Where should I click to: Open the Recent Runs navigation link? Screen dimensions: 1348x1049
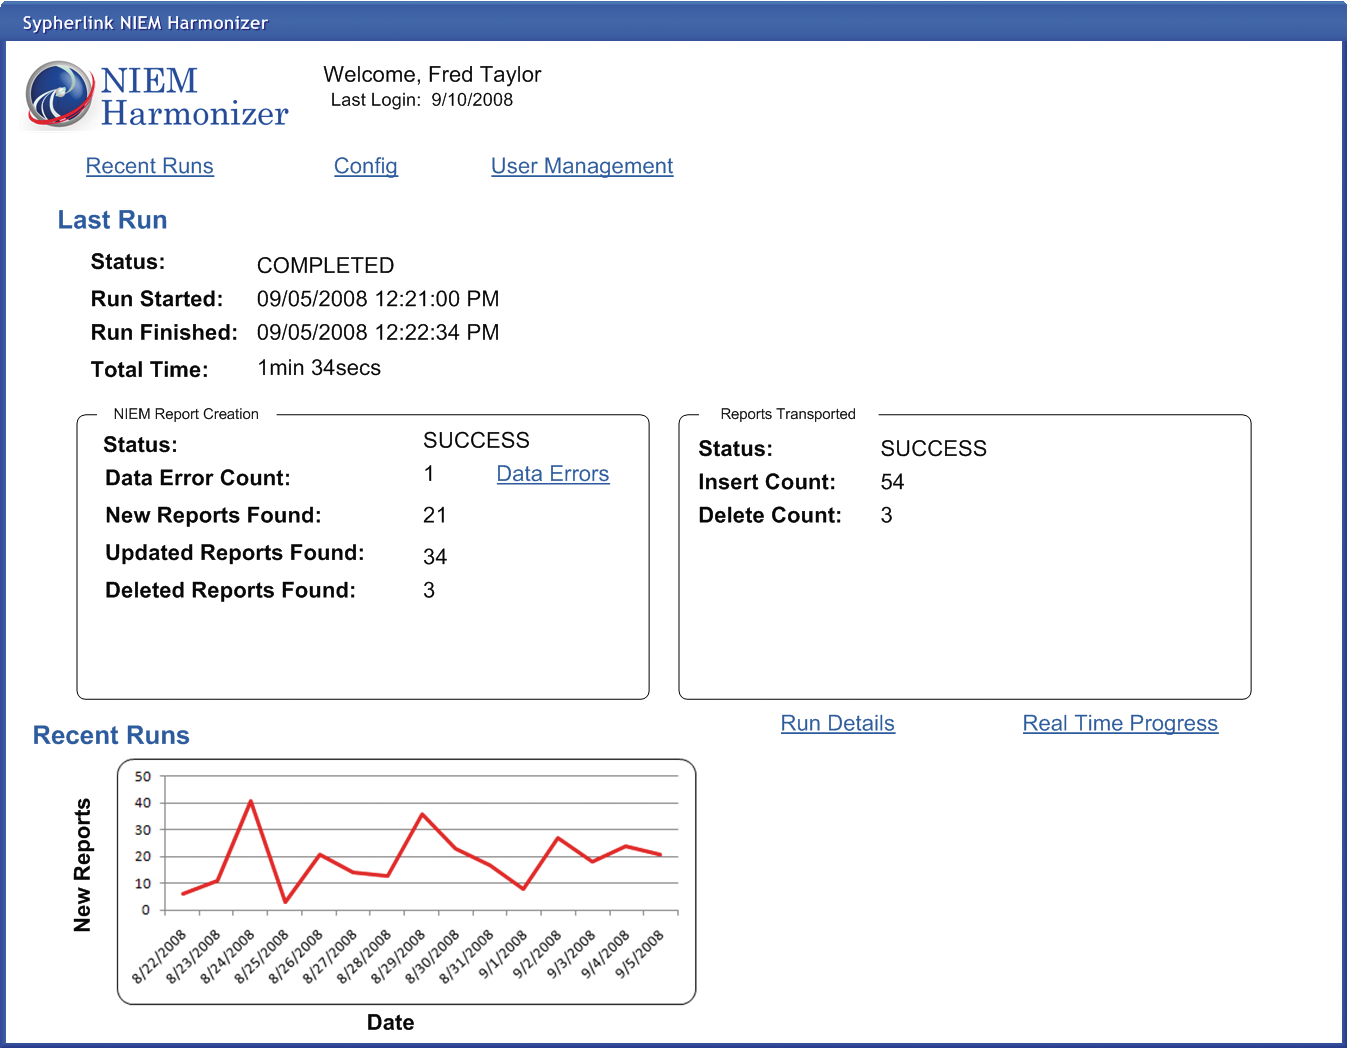(149, 166)
